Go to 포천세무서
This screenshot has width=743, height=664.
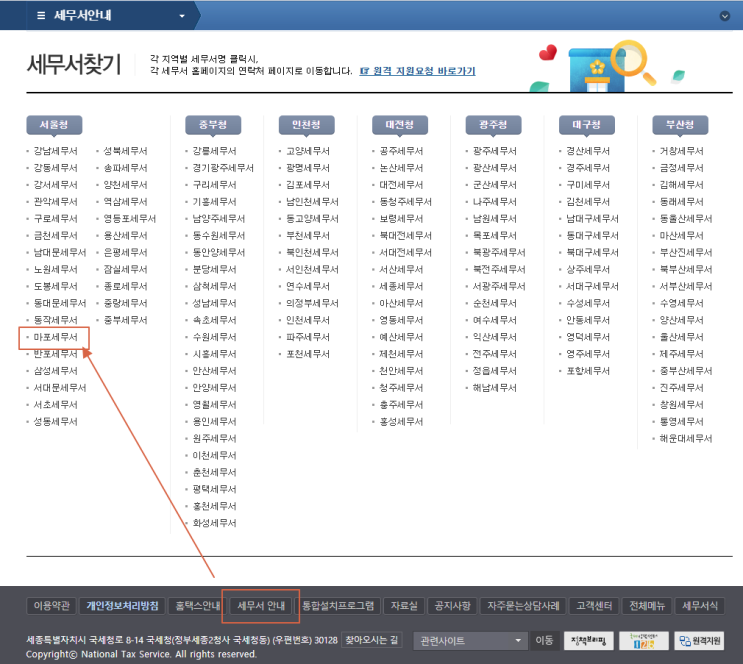pyautogui.click(x=308, y=354)
